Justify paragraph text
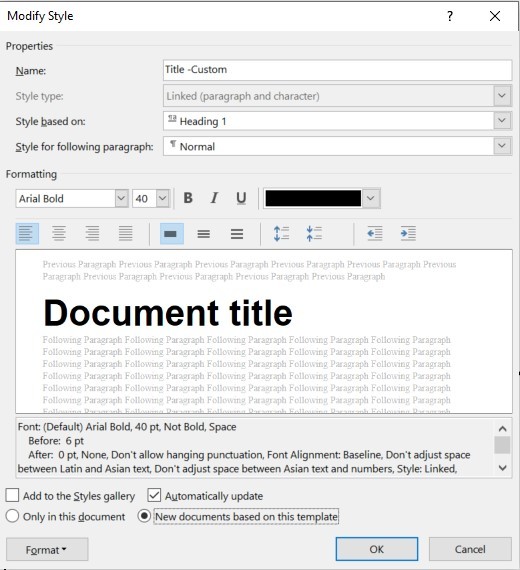 (126, 233)
